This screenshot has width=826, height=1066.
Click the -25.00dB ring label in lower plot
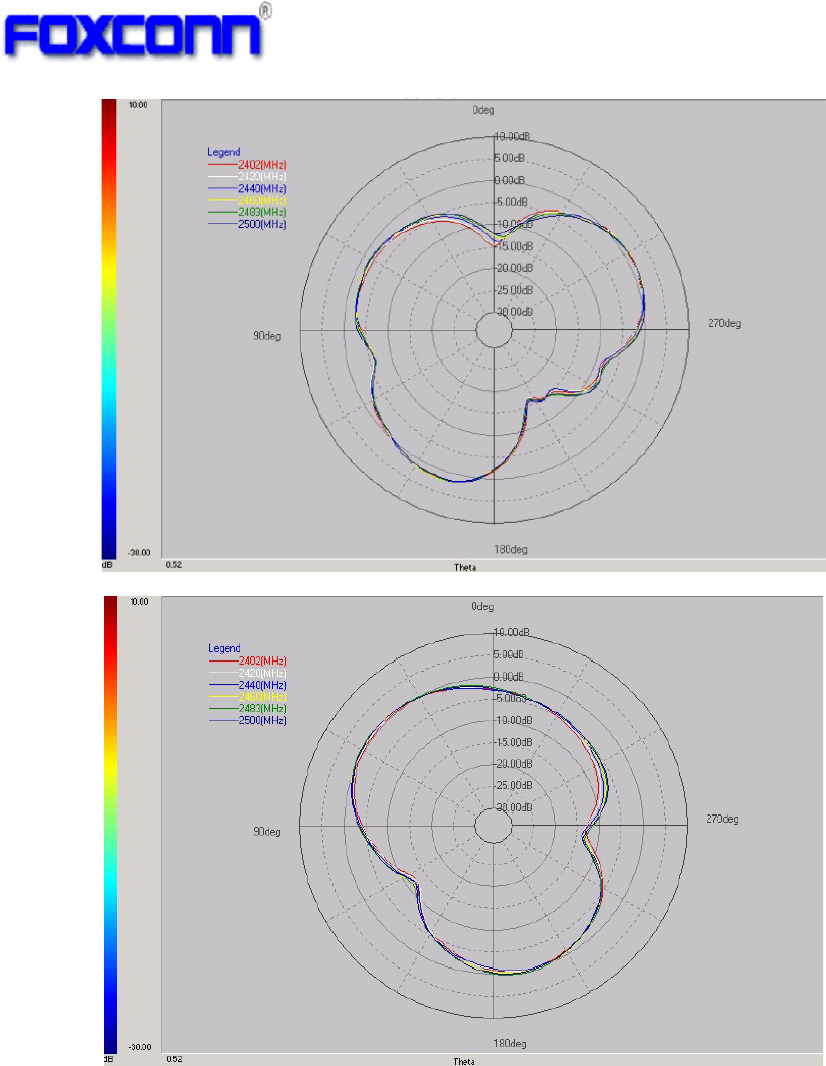[513, 786]
